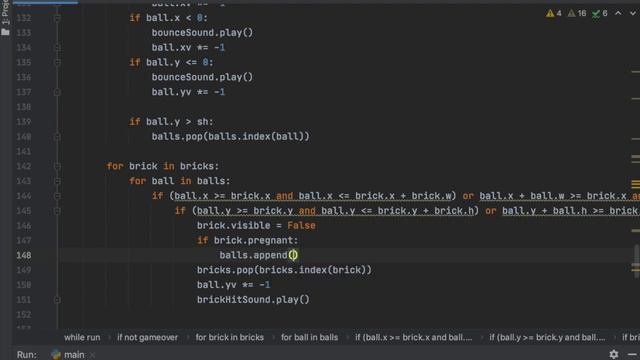The height and width of the screenshot is (360, 640).
Task: Collapse fold marker at line 134
Action: [x=57, y=48]
